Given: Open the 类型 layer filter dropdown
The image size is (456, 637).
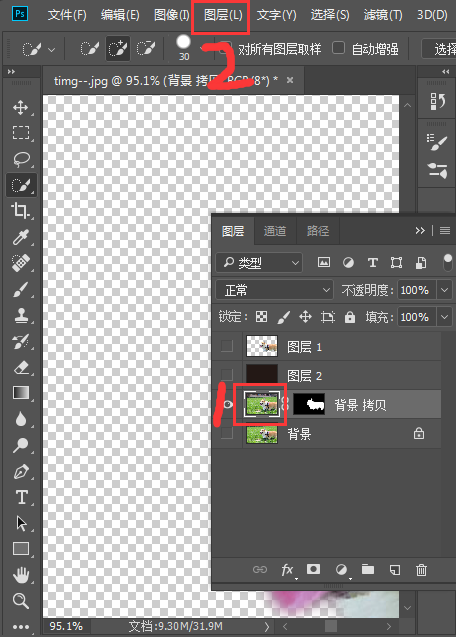Looking at the screenshot, I should [x=259, y=263].
